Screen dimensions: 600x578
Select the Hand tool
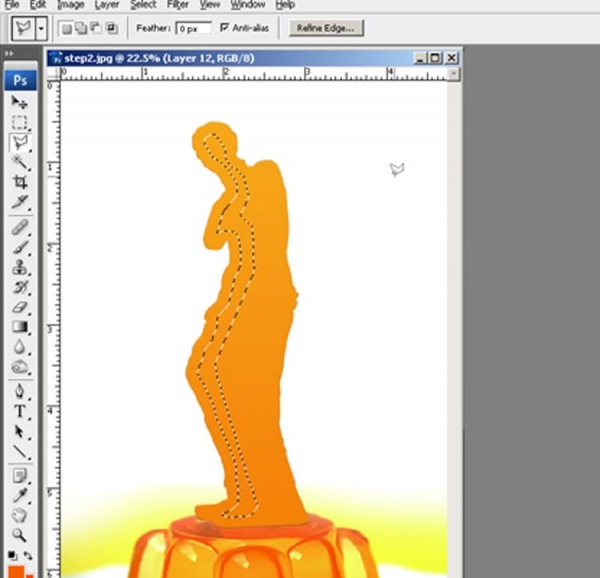coord(19,515)
